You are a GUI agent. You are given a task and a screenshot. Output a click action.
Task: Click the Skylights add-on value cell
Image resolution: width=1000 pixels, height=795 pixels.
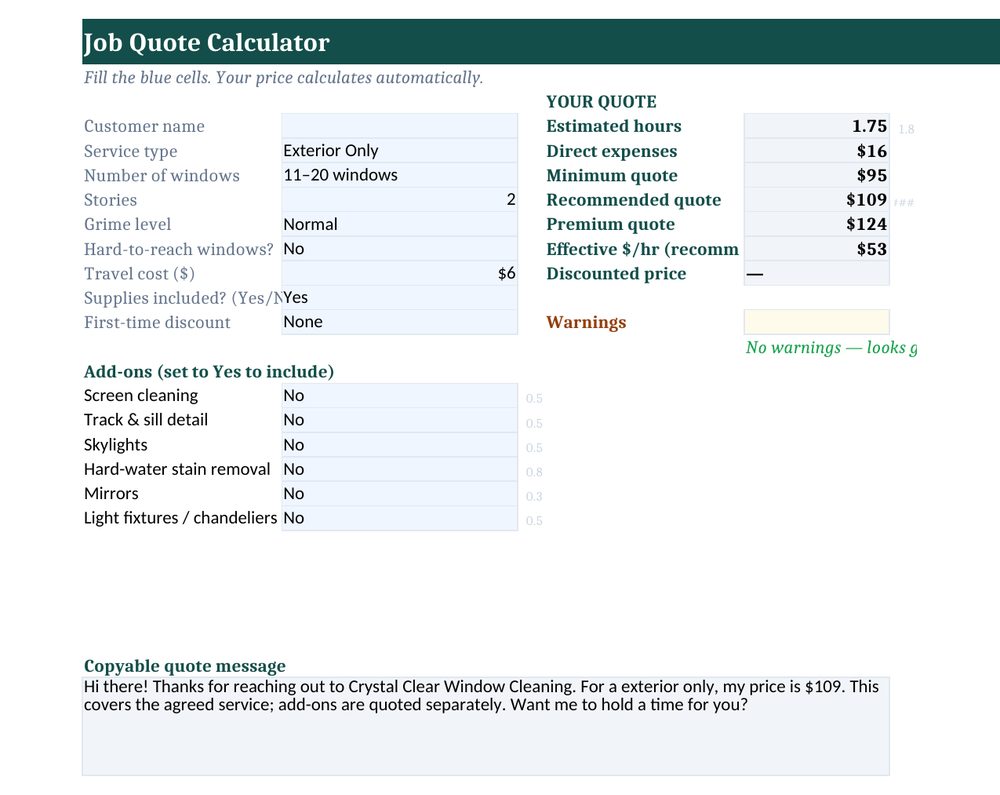[399, 444]
